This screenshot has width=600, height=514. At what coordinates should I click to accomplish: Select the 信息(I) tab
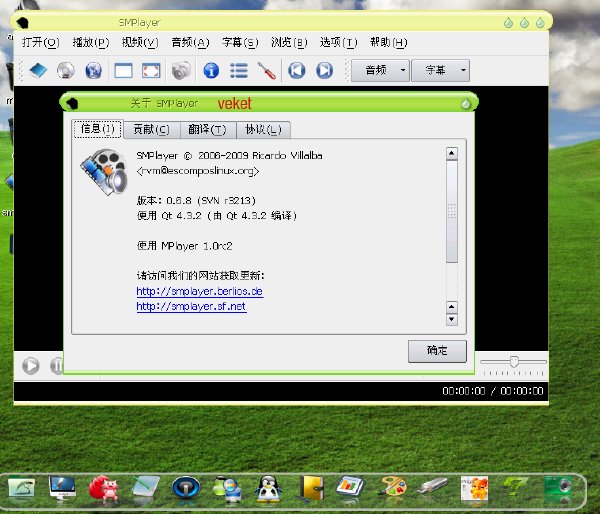tap(98, 129)
